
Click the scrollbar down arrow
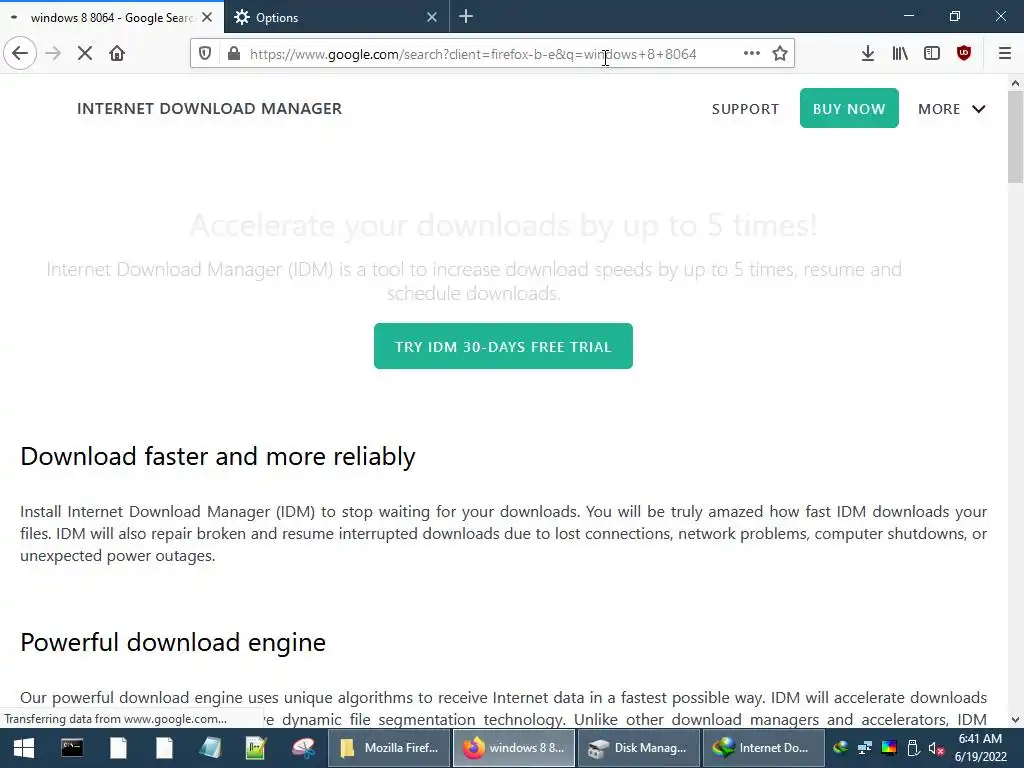click(1015, 720)
